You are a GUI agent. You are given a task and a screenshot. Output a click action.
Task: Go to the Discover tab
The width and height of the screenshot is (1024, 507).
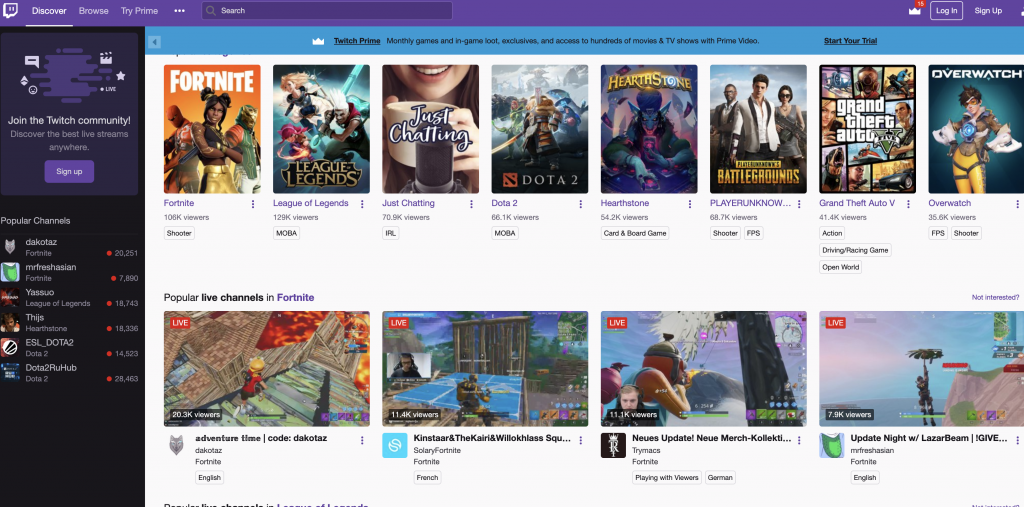pyautogui.click(x=49, y=11)
